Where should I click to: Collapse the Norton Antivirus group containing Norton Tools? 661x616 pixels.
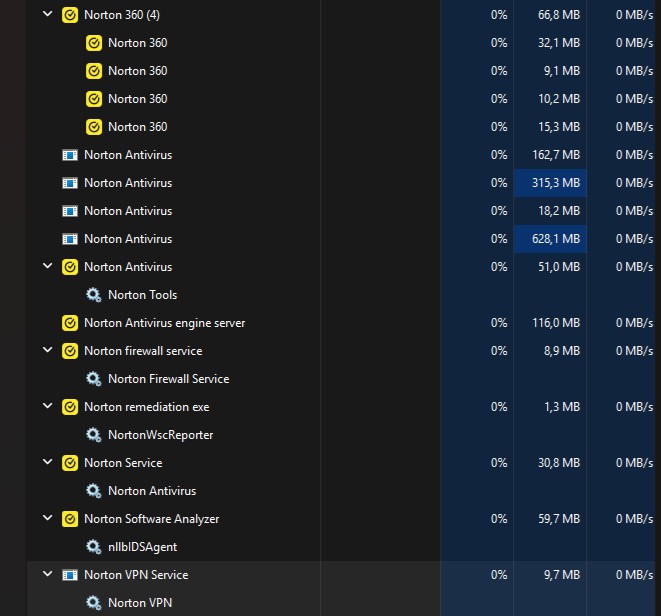pyautogui.click(x=48, y=266)
